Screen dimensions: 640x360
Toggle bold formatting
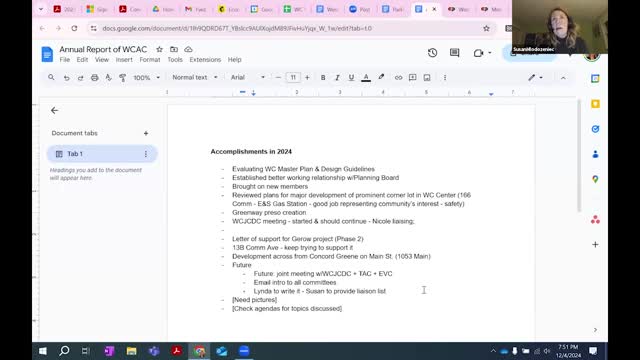323,78
